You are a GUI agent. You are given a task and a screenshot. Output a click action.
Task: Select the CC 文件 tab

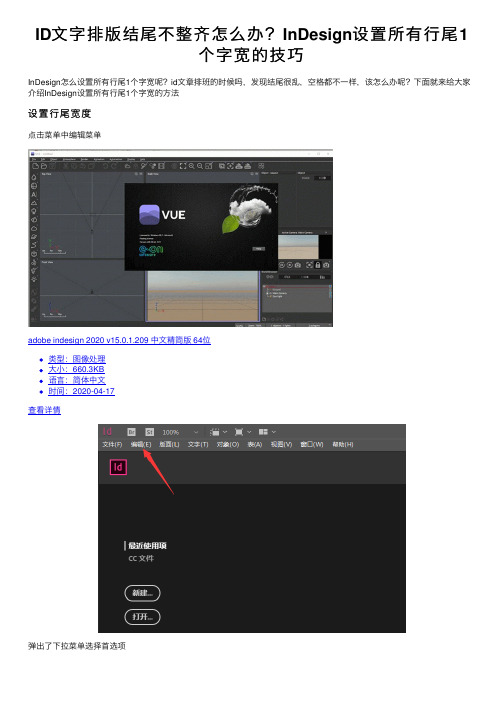[141, 558]
